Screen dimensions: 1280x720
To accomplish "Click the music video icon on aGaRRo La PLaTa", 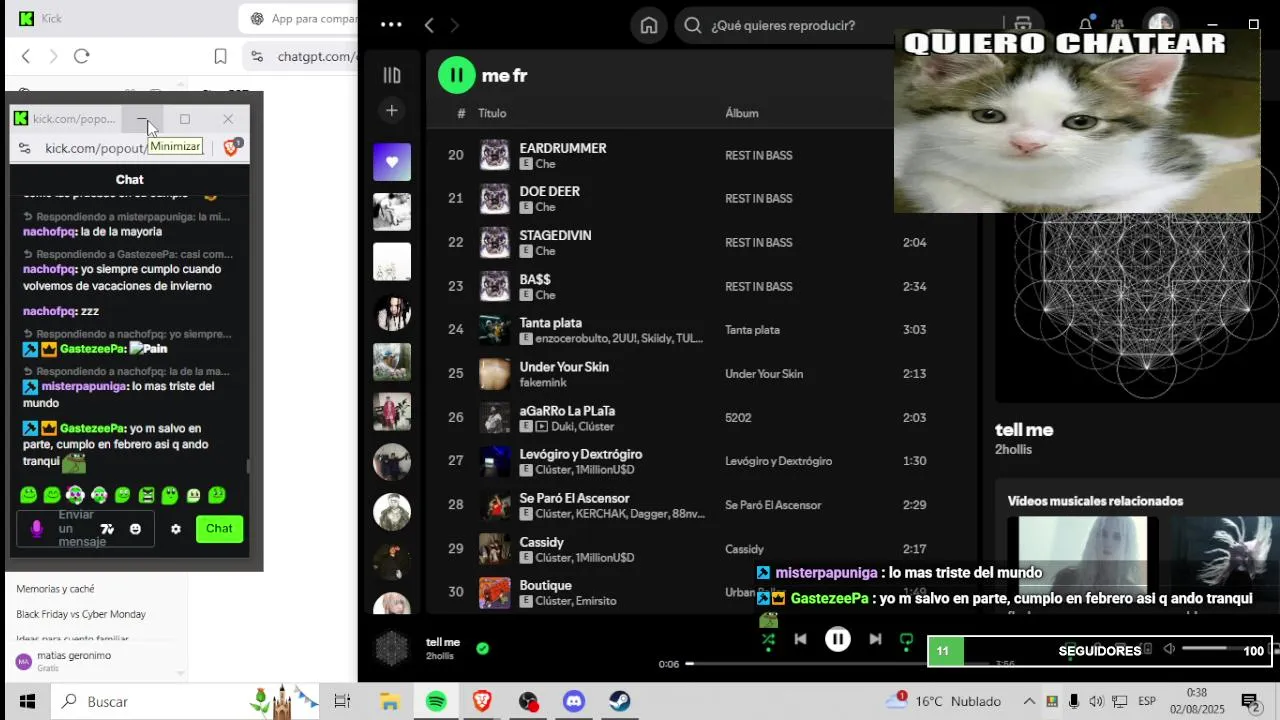I will [x=542, y=426].
